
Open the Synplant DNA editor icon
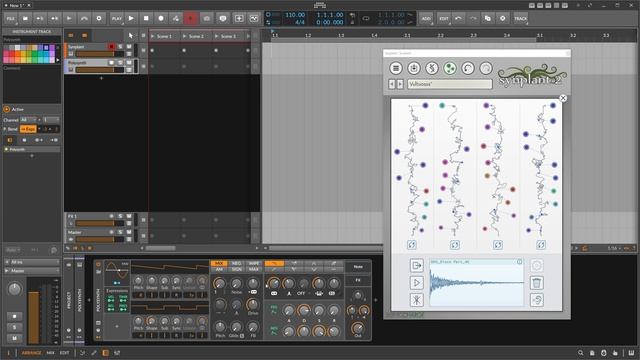432,68
